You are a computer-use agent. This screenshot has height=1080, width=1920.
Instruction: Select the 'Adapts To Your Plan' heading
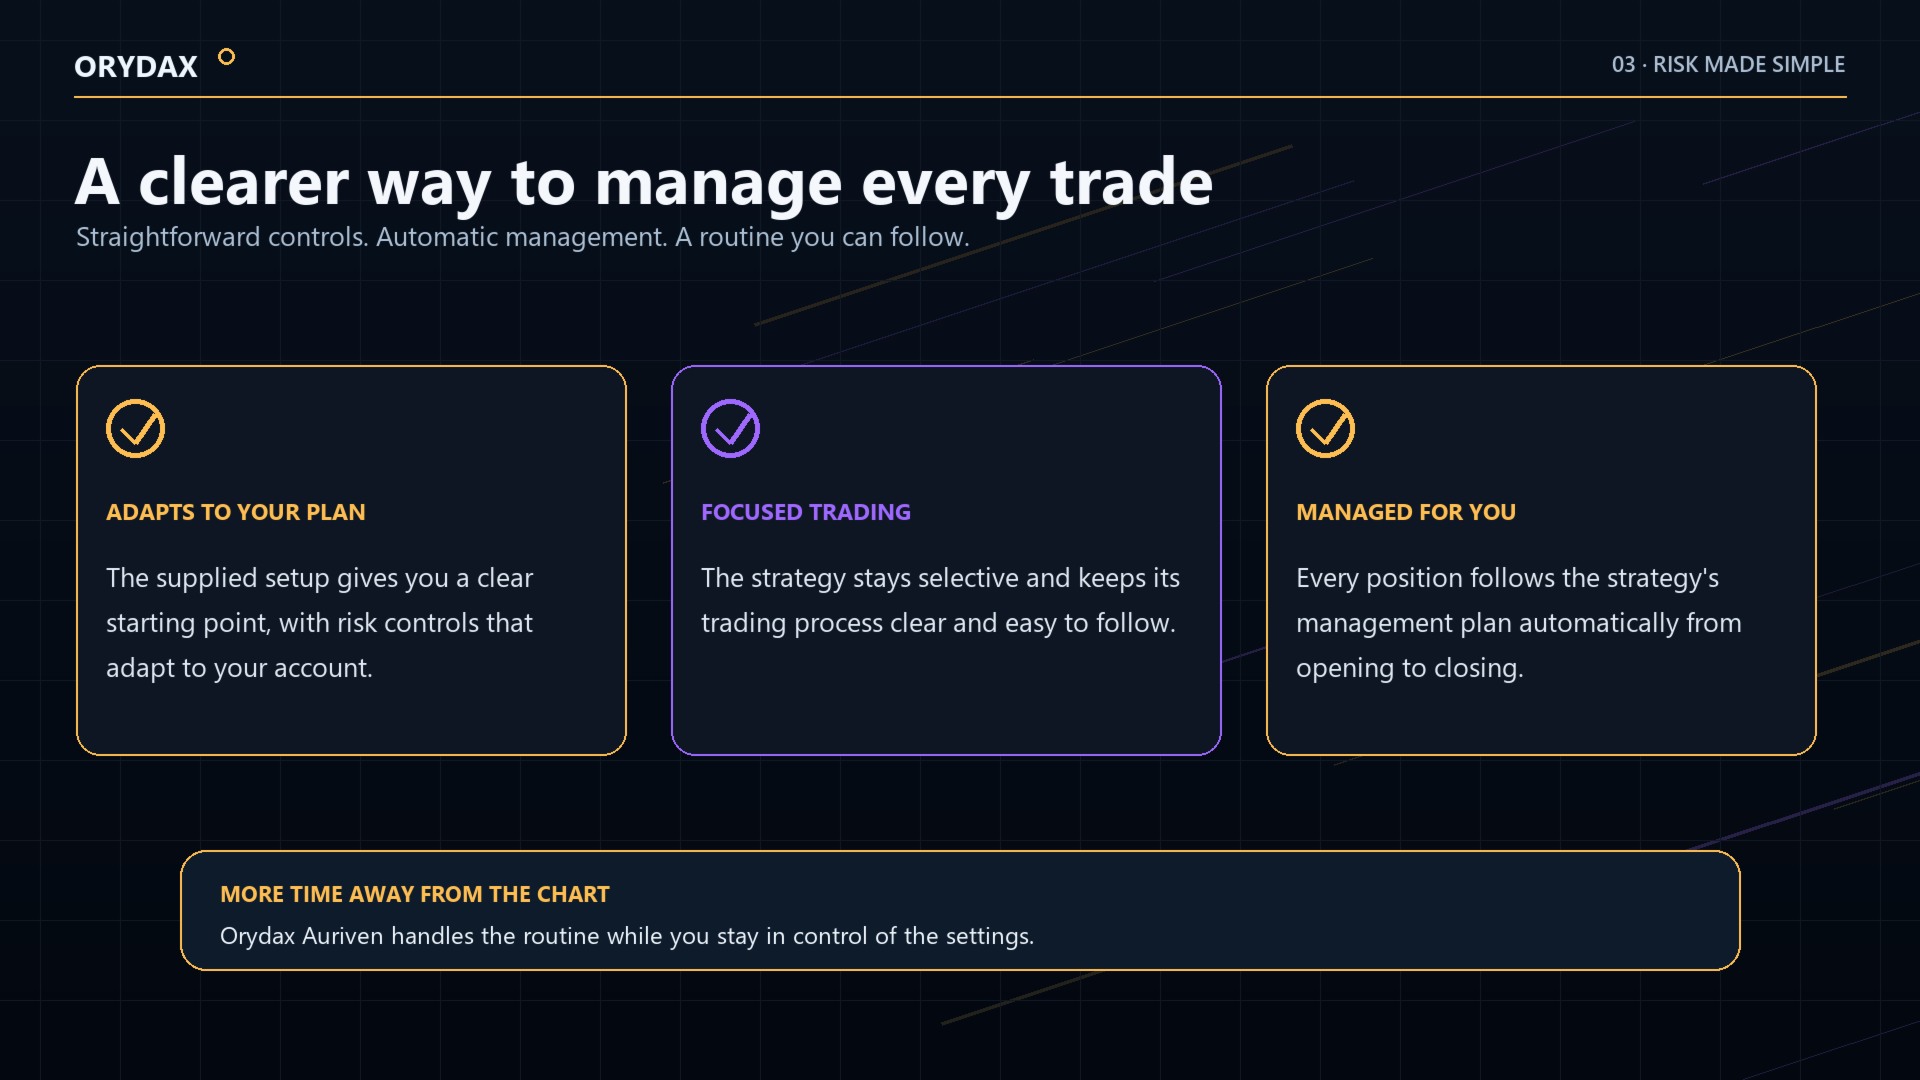click(x=236, y=512)
